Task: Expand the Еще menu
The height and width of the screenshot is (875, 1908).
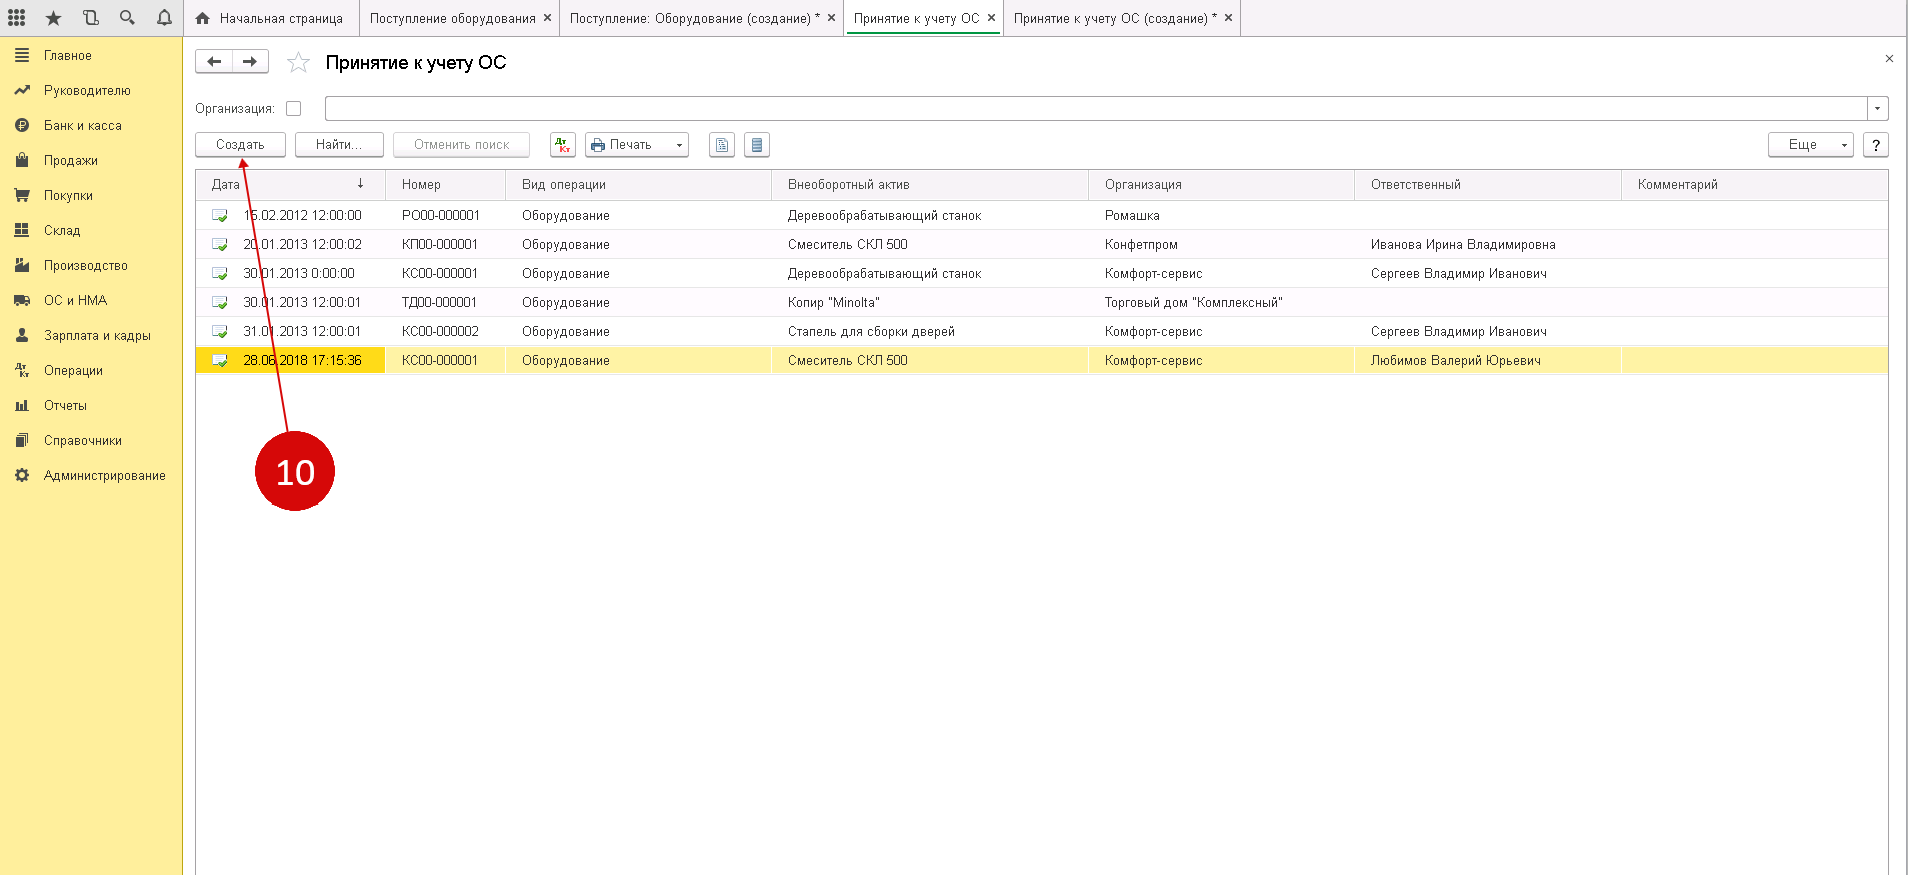Action: 1810,145
